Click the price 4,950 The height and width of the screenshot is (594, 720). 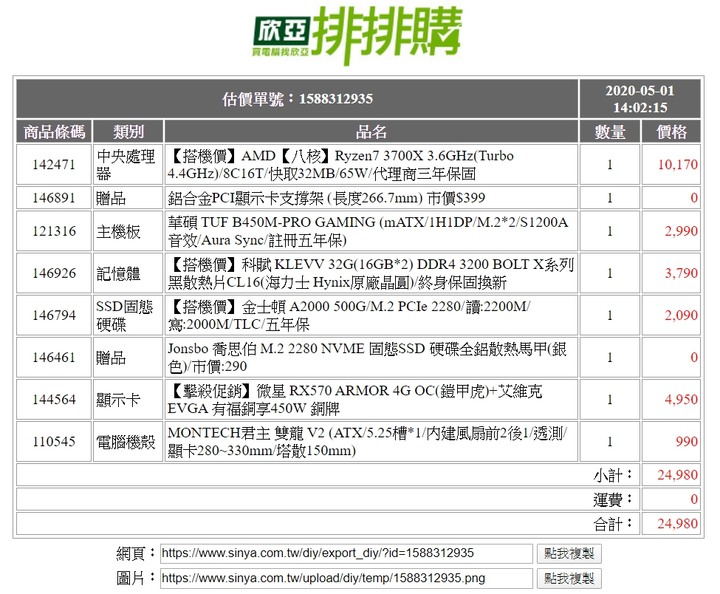(x=681, y=399)
